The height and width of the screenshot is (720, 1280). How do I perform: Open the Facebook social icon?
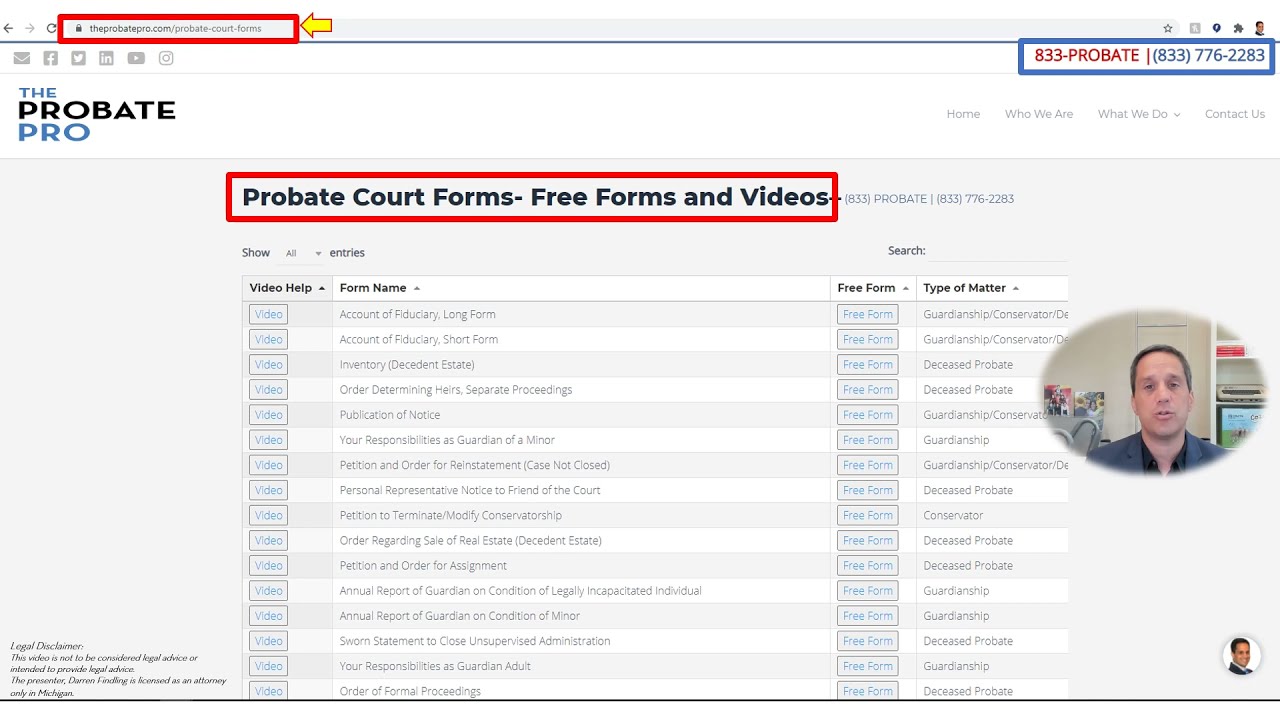(51, 58)
